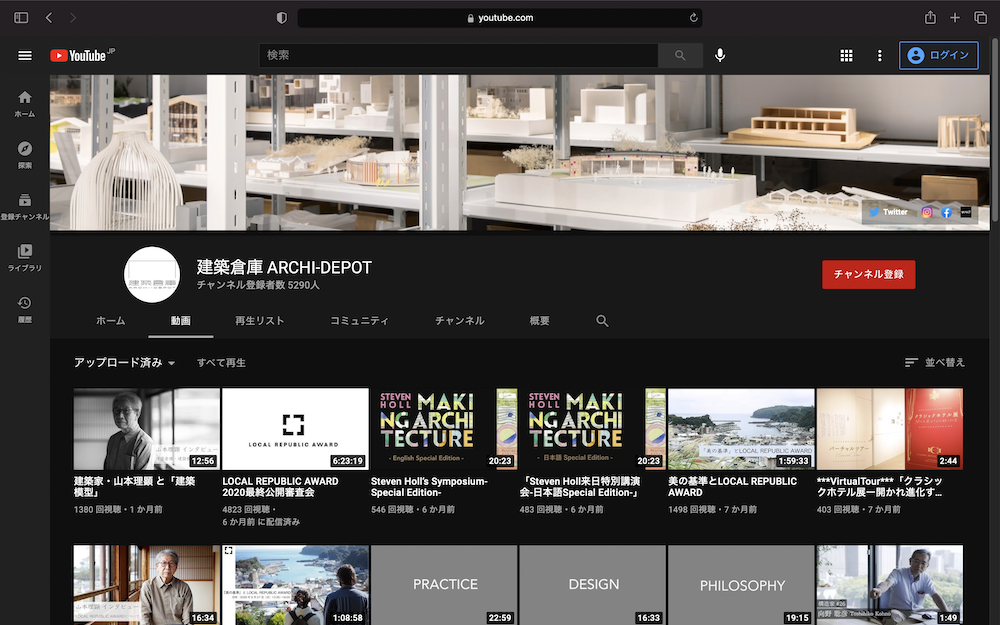Click the 検索 search input field
The height and width of the screenshot is (625, 1000).
coord(459,55)
